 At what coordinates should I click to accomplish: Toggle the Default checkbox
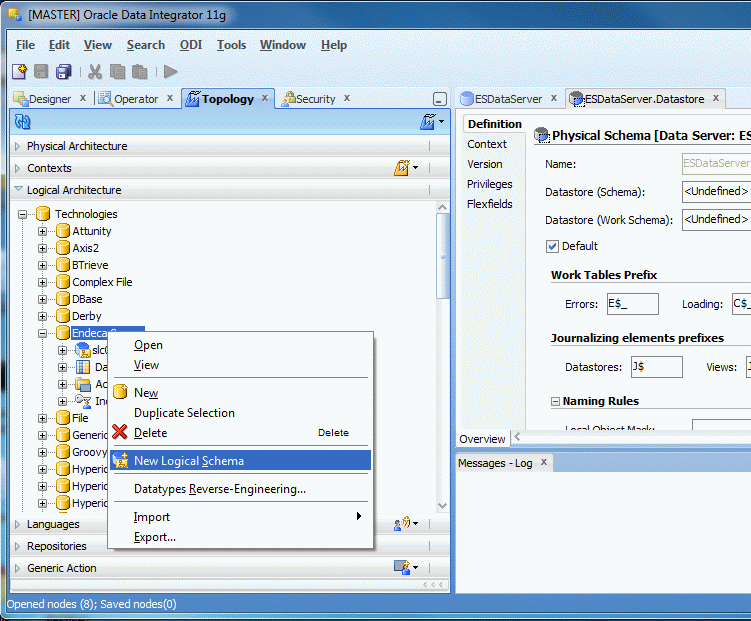tap(552, 246)
